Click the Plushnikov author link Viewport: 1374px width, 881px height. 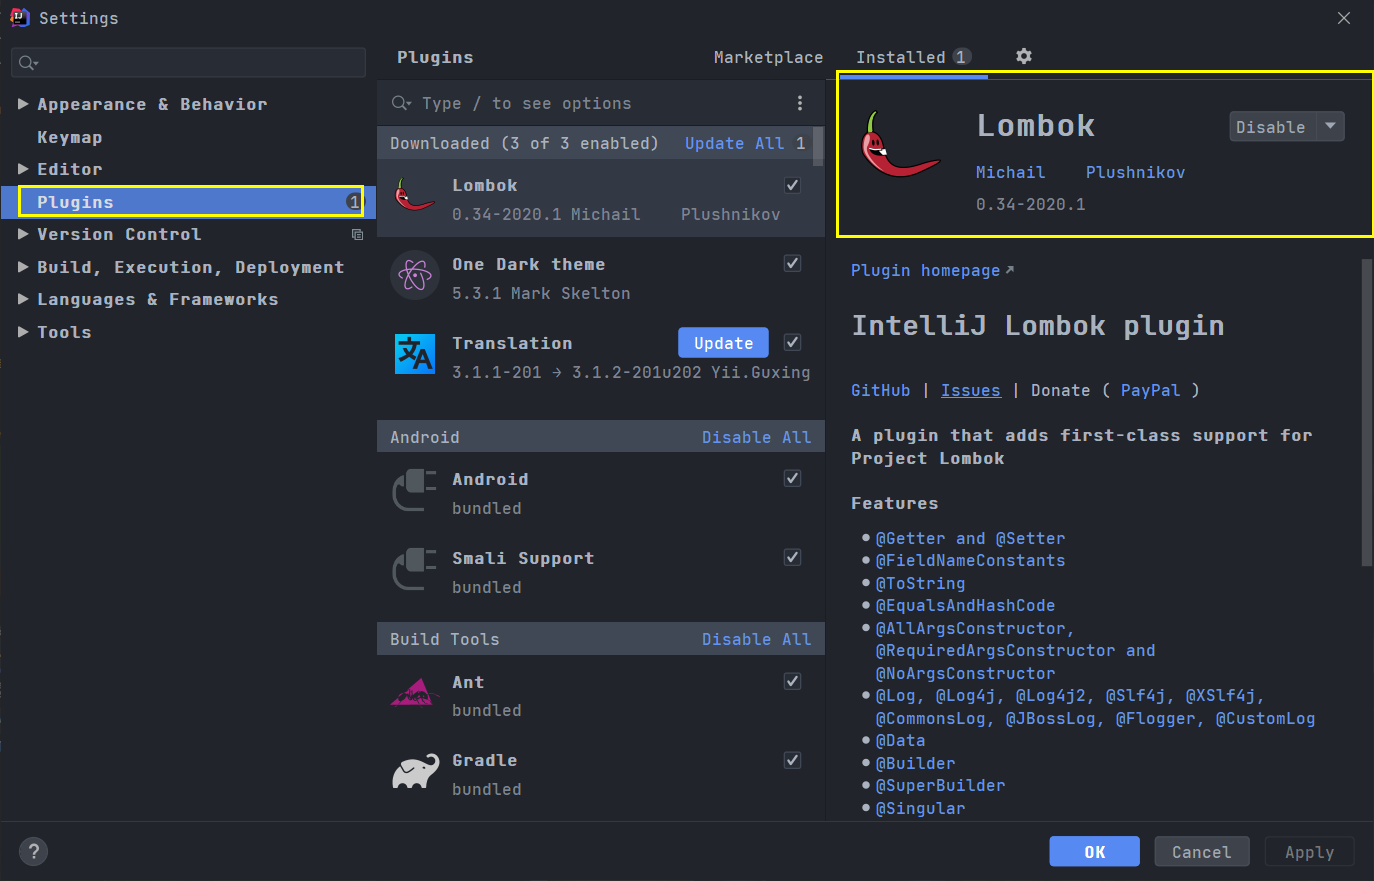click(1135, 172)
